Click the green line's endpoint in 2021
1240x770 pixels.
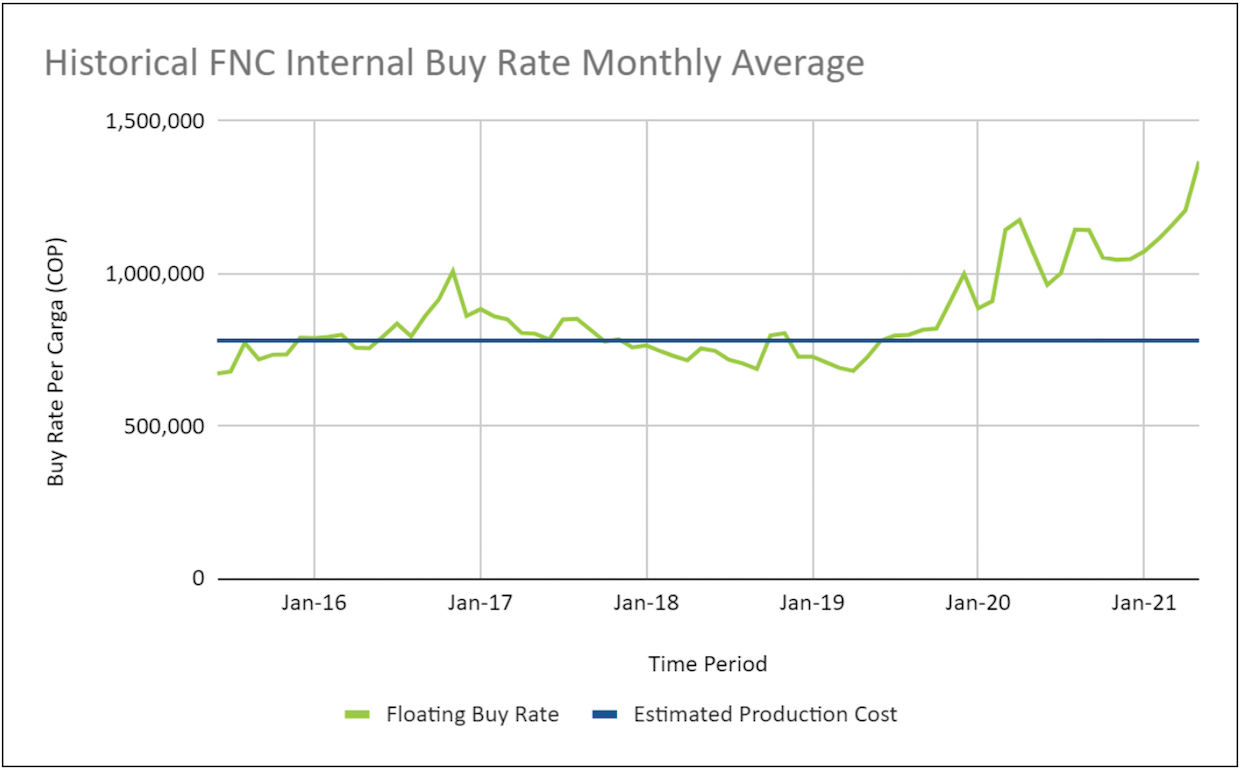[x=1198, y=163]
